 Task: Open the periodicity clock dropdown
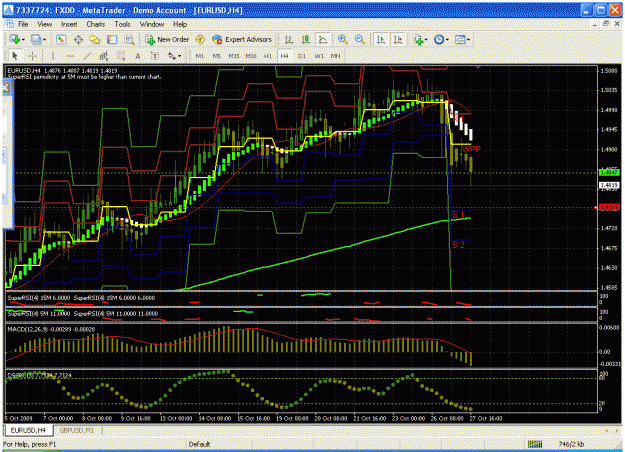pyautogui.click(x=441, y=39)
